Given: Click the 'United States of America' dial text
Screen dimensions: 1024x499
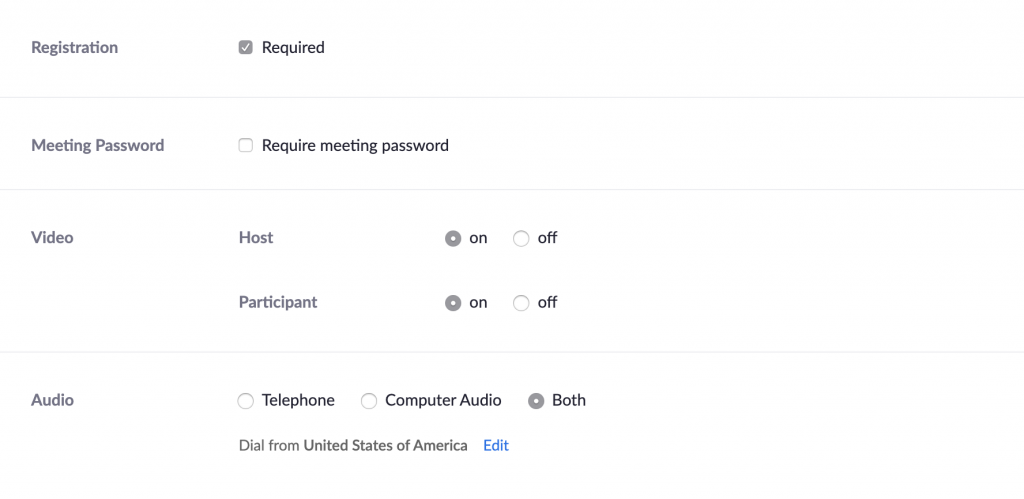Looking at the screenshot, I should [x=385, y=445].
